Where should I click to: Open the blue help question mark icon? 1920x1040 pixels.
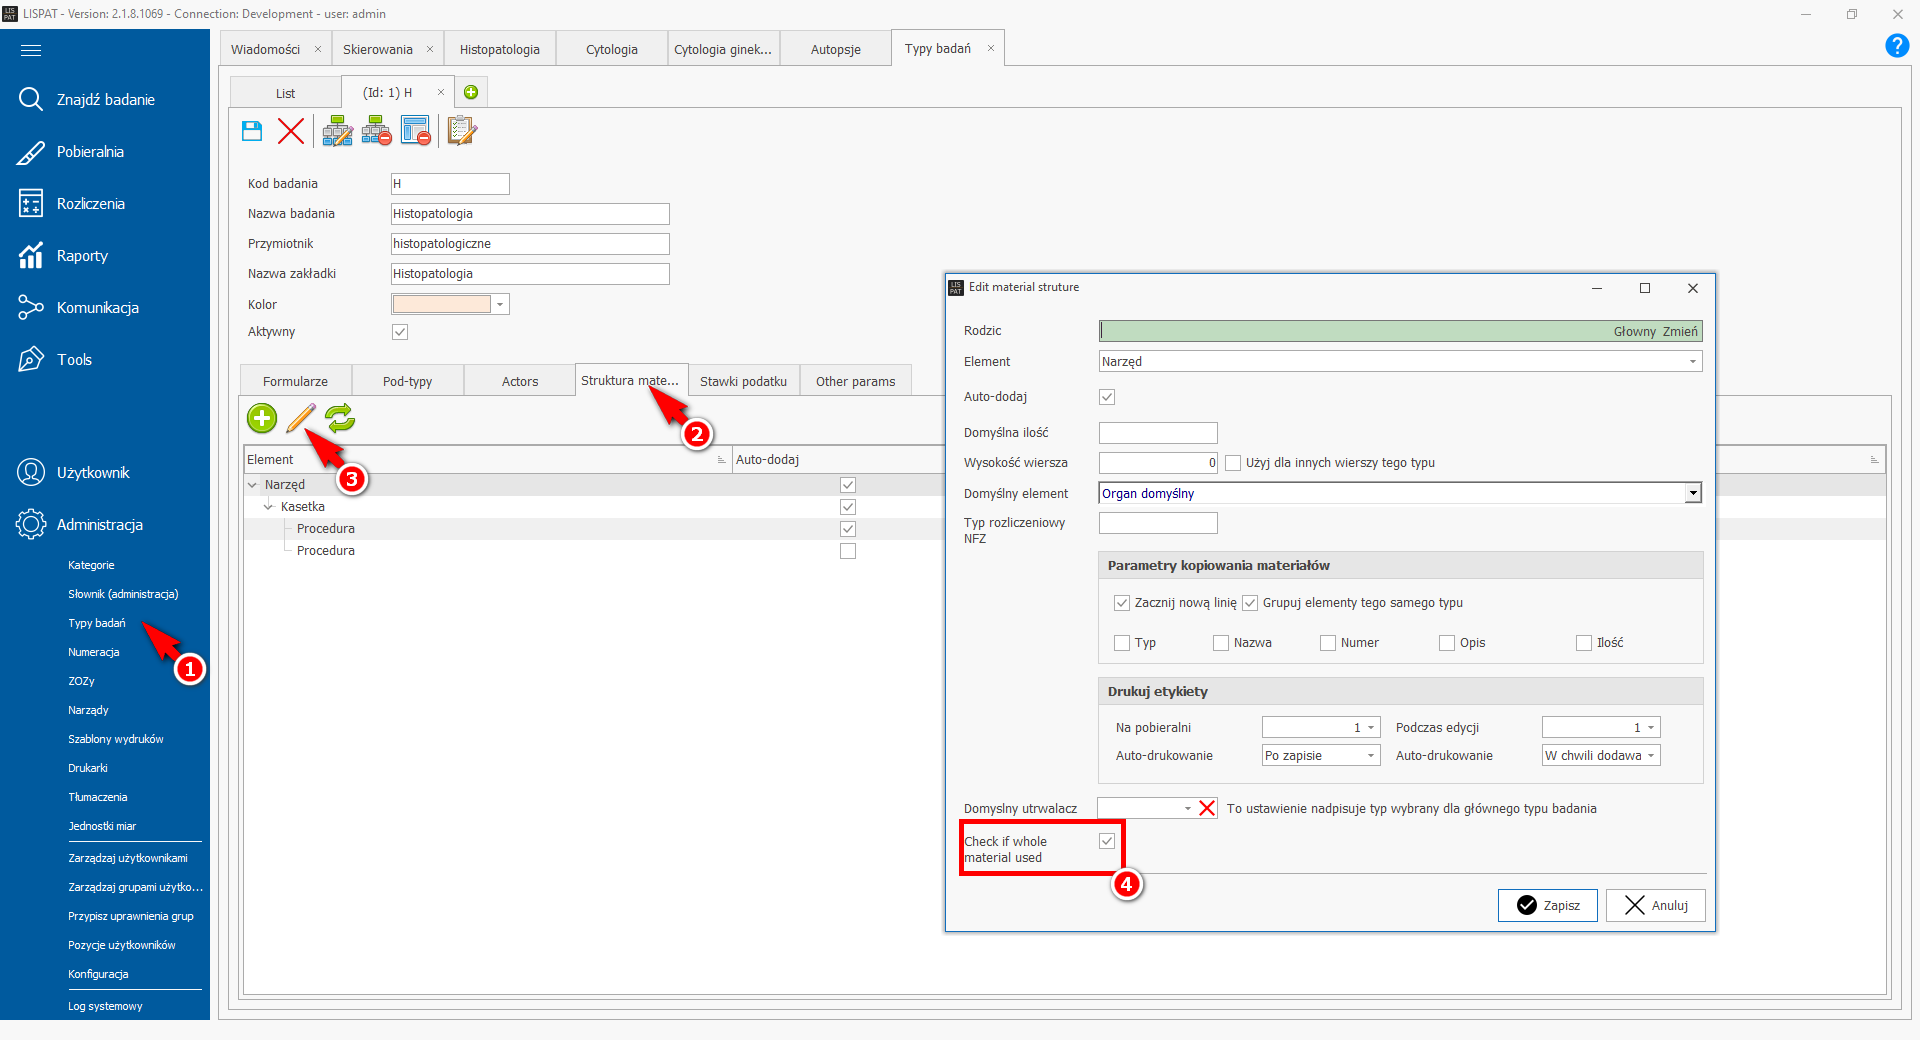tap(1896, 46)
